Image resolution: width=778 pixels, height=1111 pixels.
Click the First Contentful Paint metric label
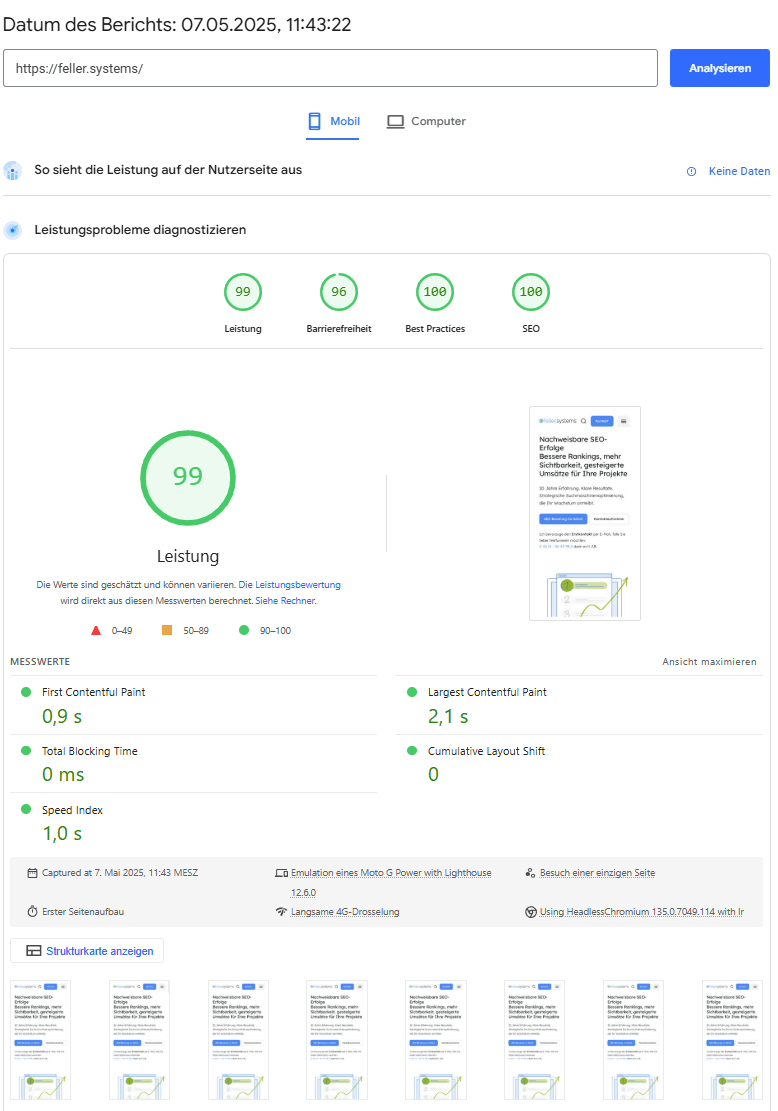point(94,692)
